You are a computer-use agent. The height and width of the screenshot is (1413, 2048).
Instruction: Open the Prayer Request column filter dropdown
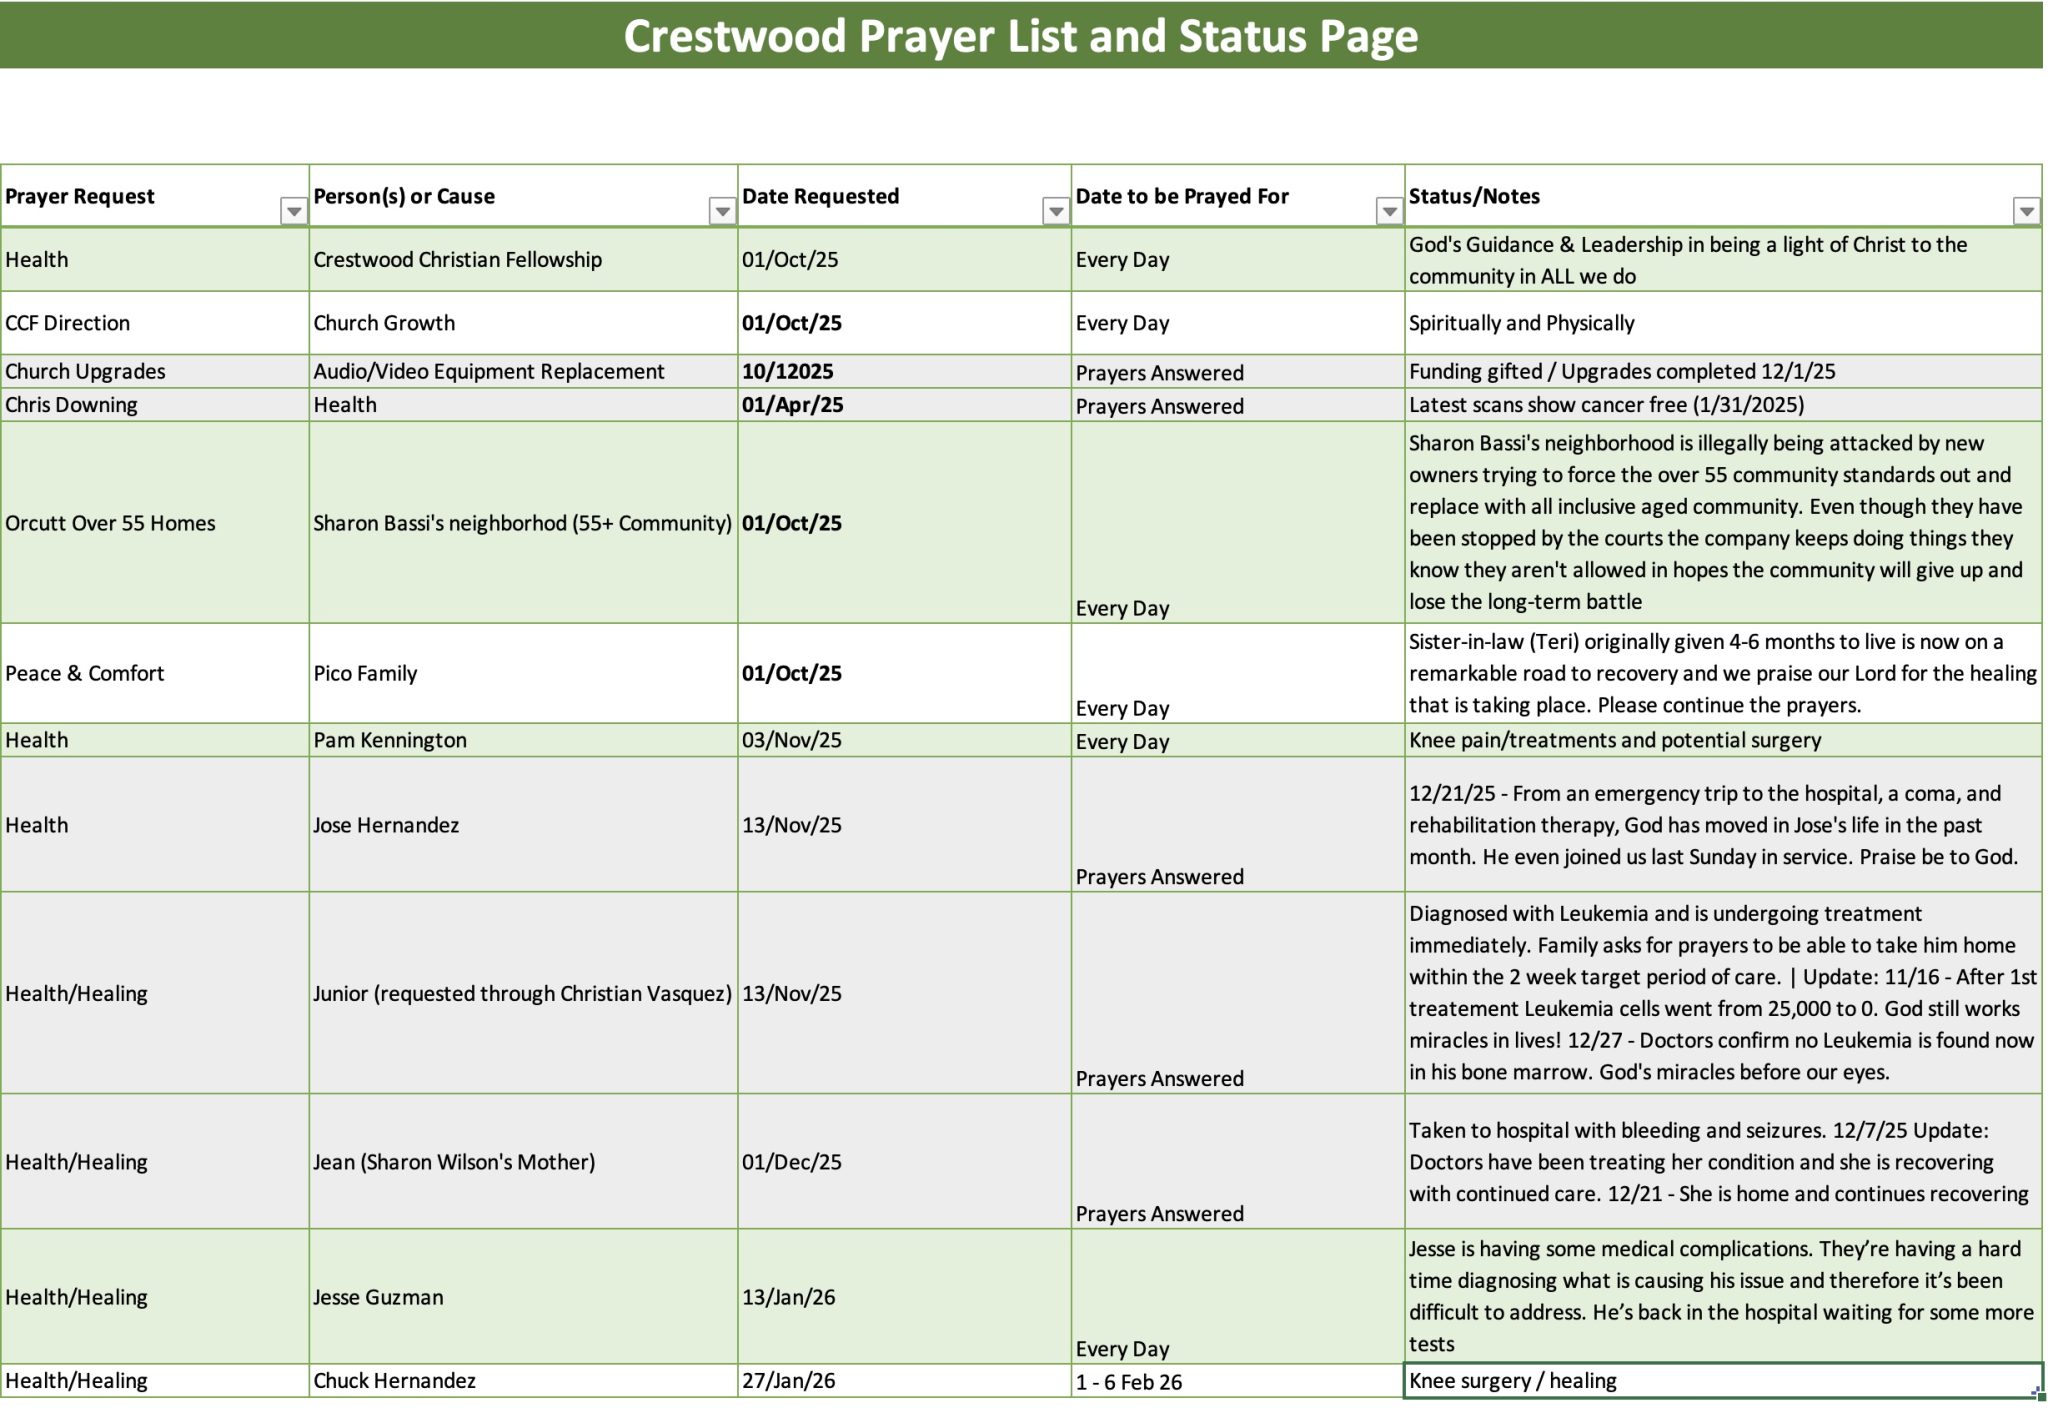[293, 211]
